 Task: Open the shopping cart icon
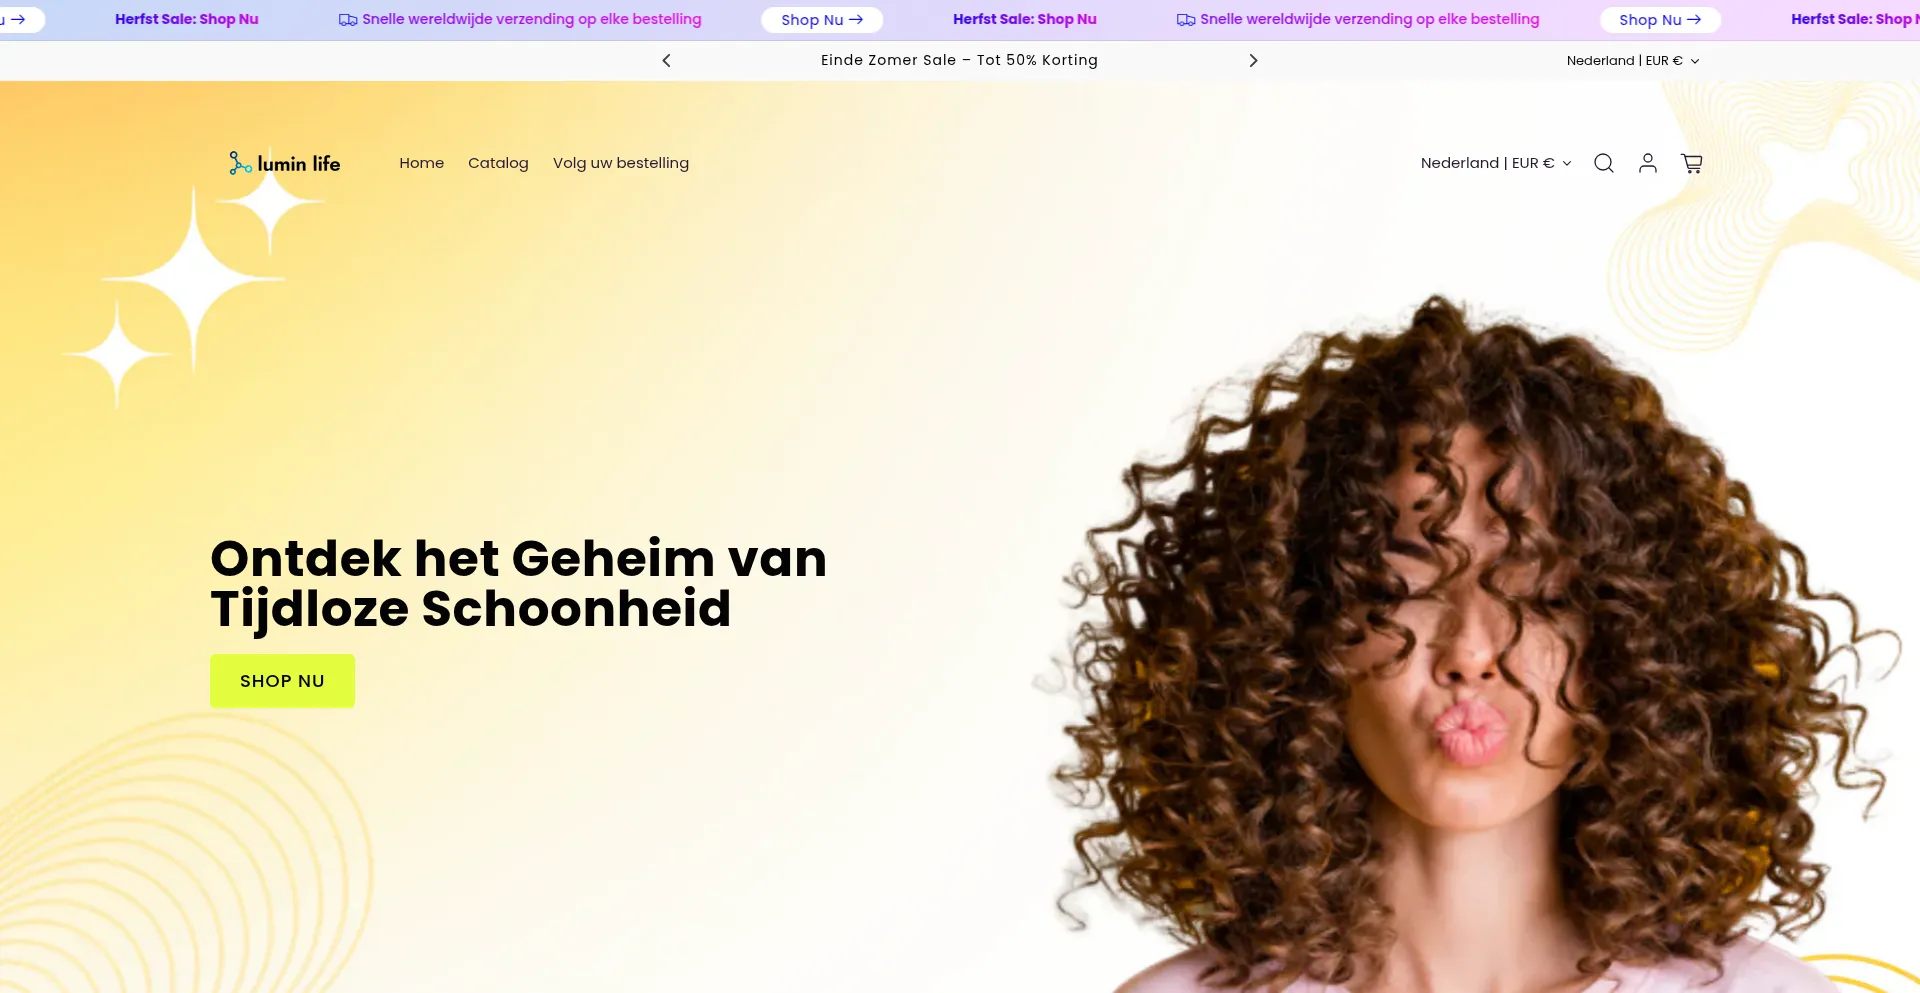pyautogui.click(x=1692, y=163)
